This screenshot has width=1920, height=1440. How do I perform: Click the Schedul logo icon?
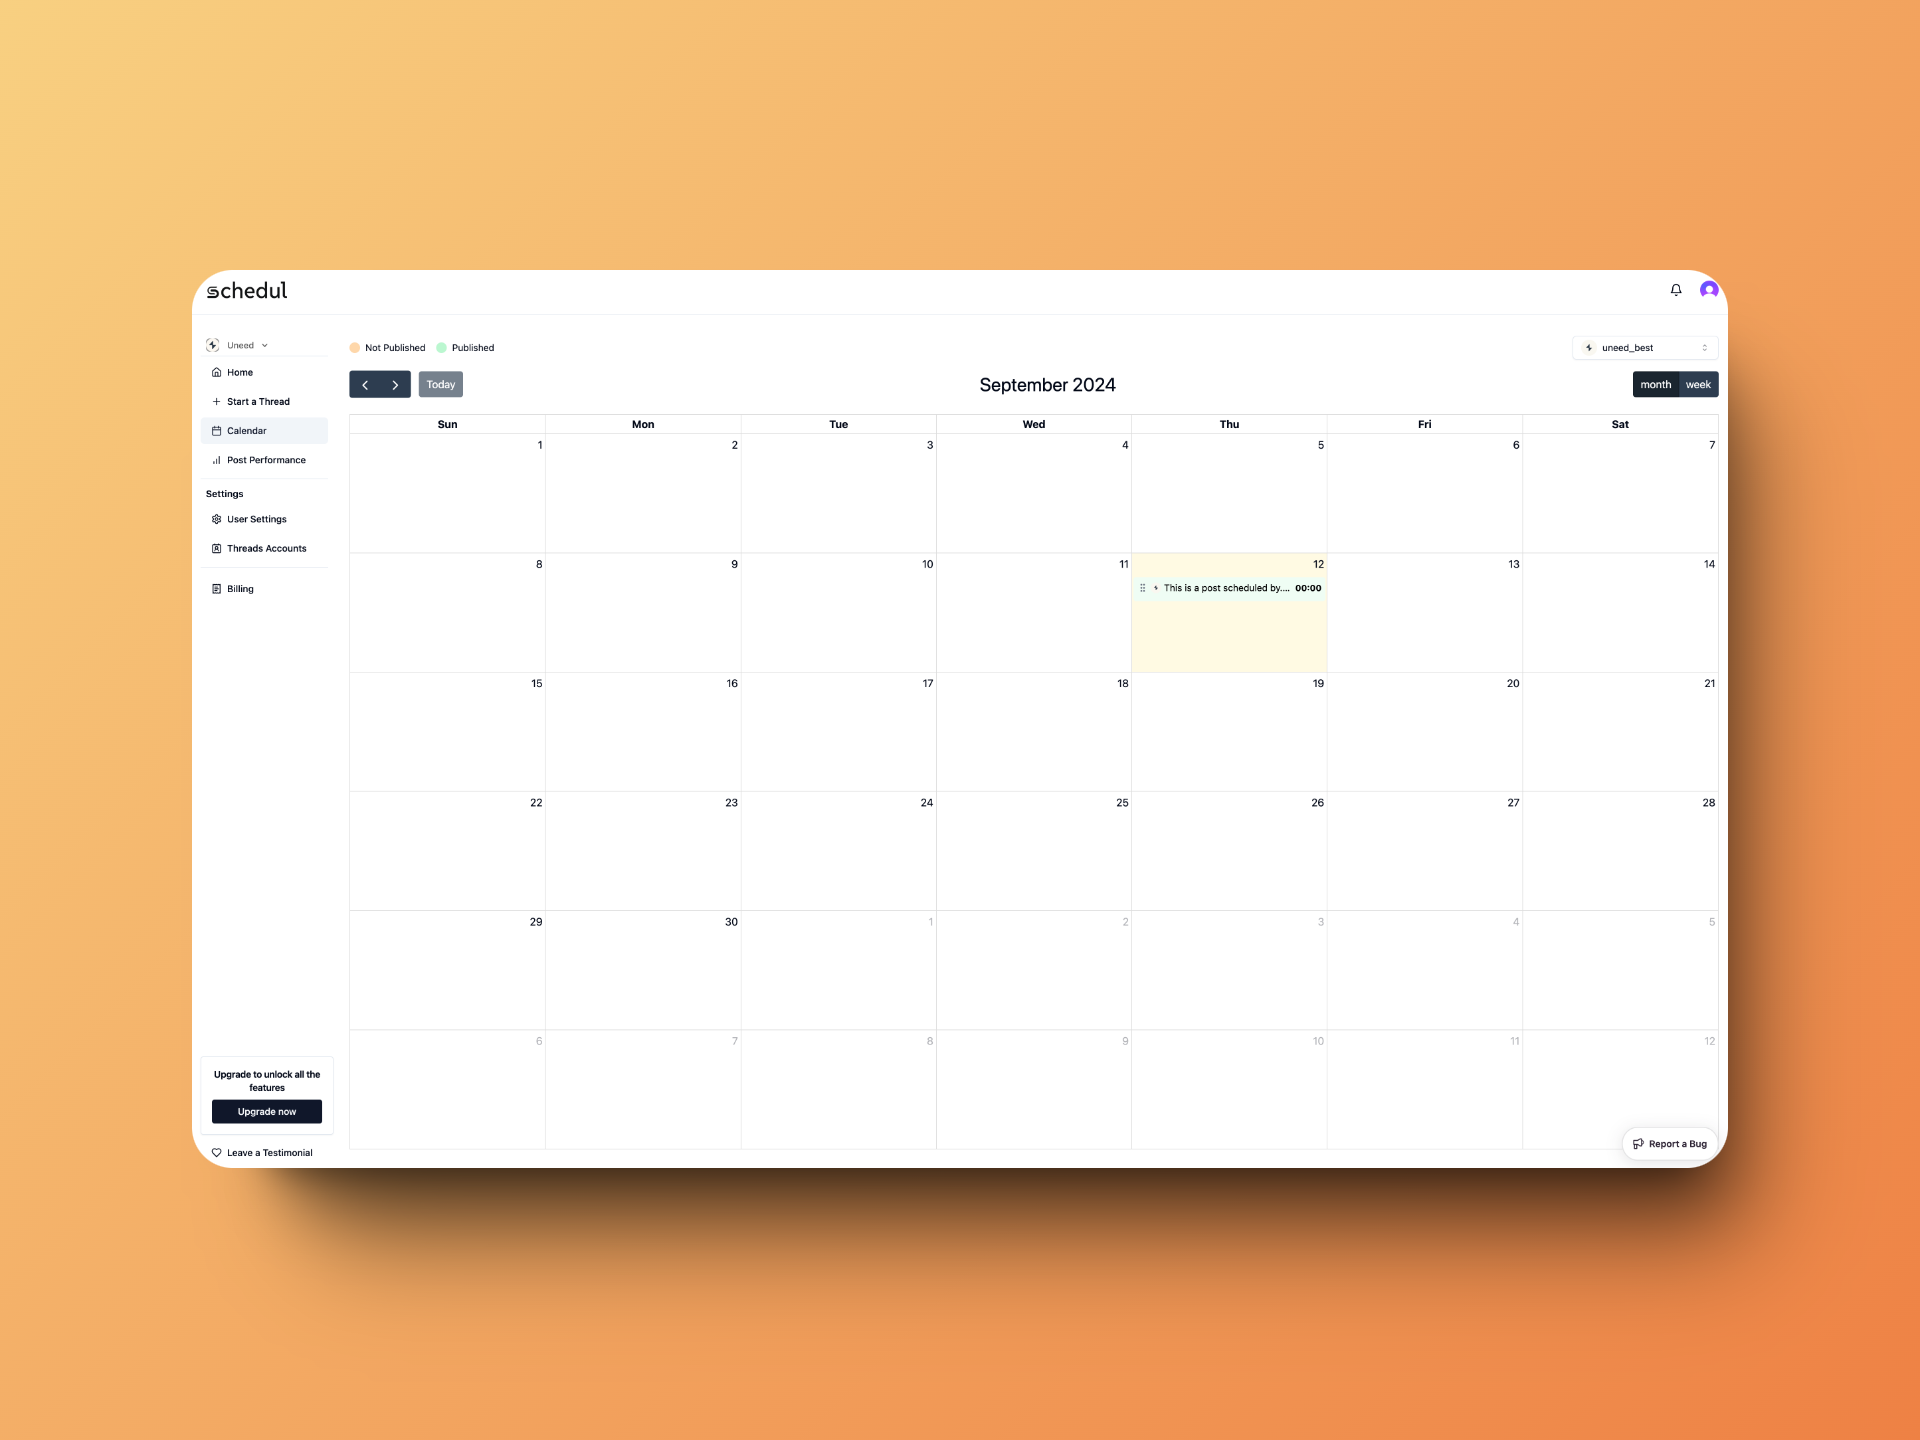click(x=213, y=290)
